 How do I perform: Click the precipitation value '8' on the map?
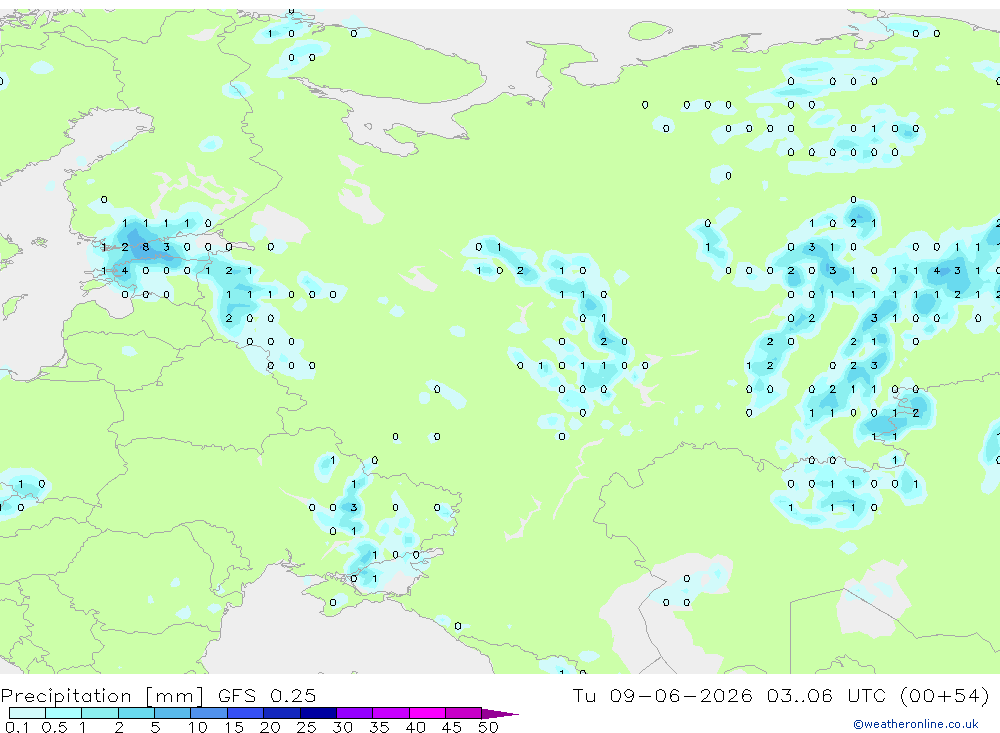point(145,247)
